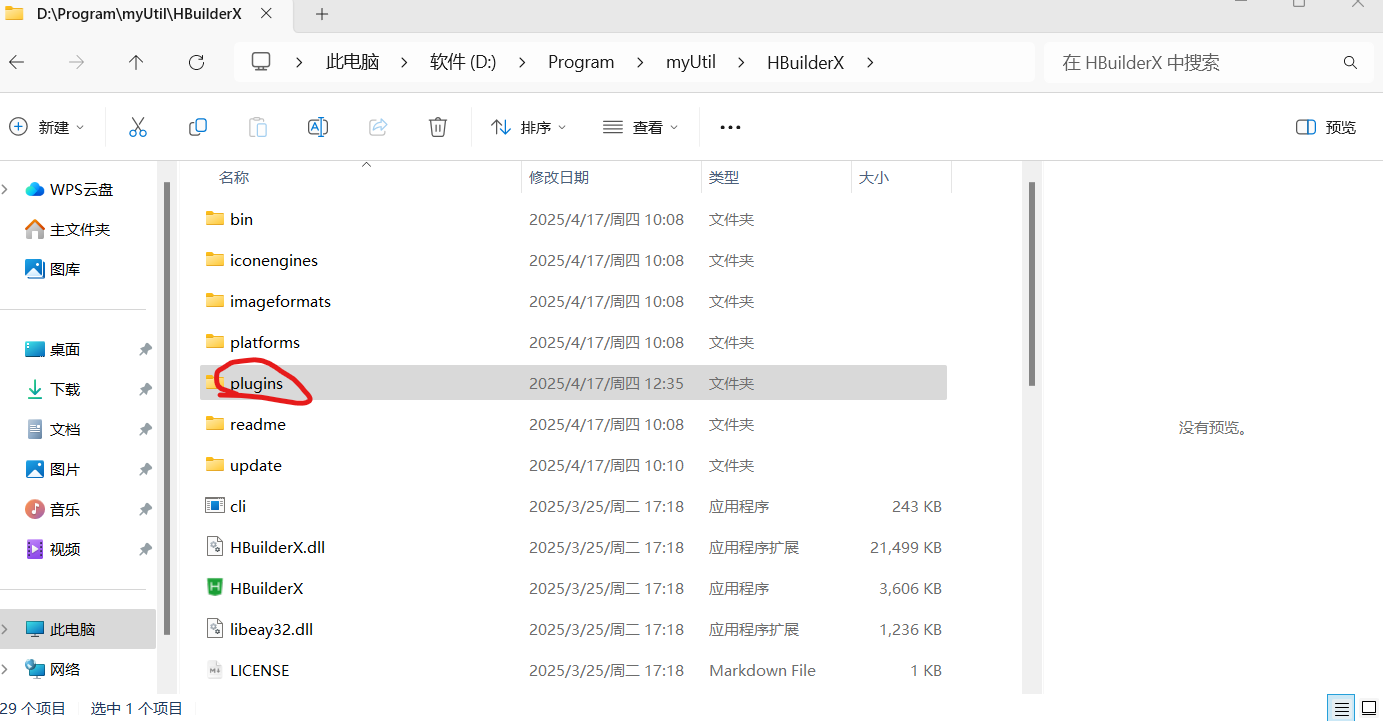Expand the 网络 tree node
This screenshot has width=1383, height=721.
pos(5,669)
